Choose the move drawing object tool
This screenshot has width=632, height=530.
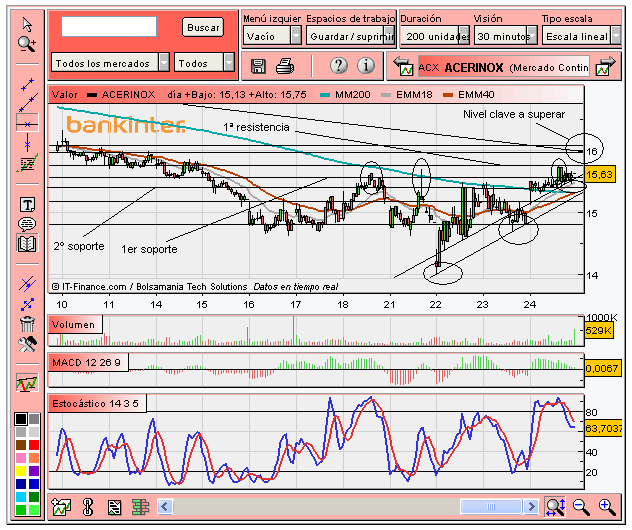pos(27,304)
